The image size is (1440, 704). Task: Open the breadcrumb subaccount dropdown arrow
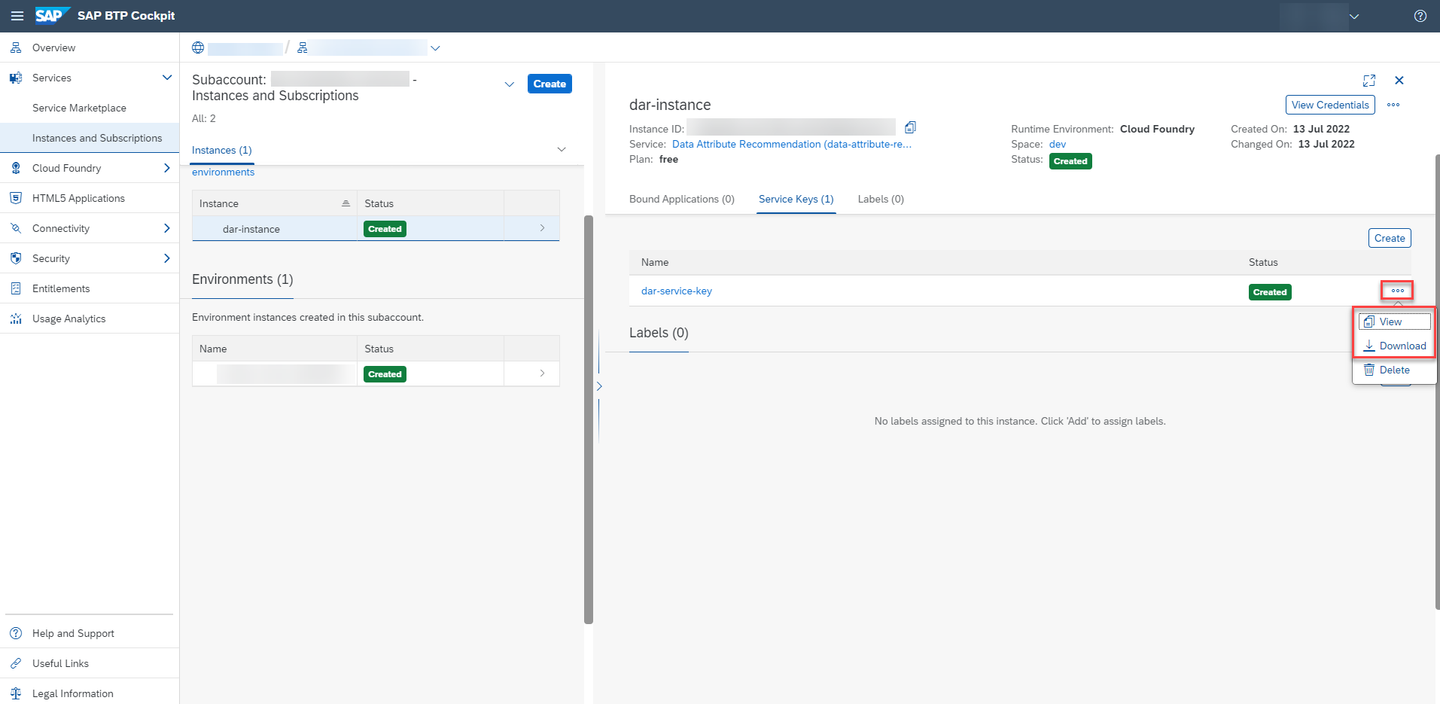point(435,48)
